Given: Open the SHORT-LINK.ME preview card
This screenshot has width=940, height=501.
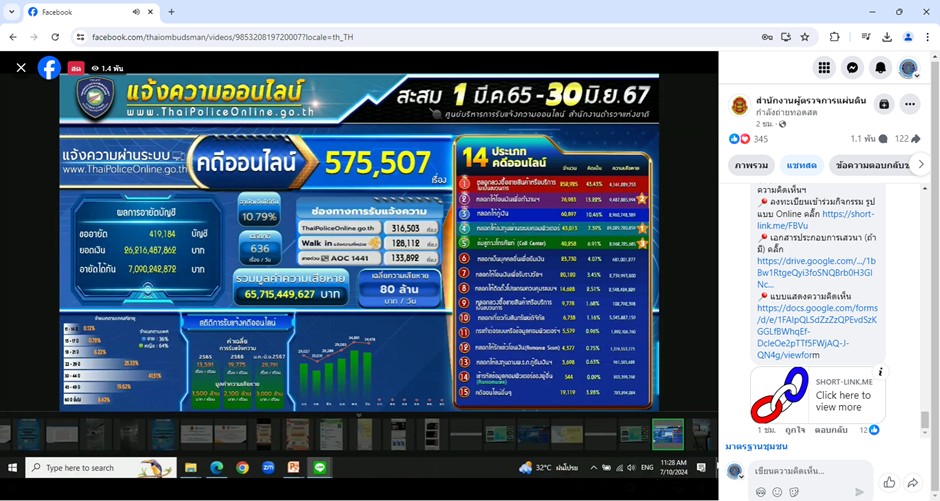Looking at the screenshot, I should click(818, 395).
